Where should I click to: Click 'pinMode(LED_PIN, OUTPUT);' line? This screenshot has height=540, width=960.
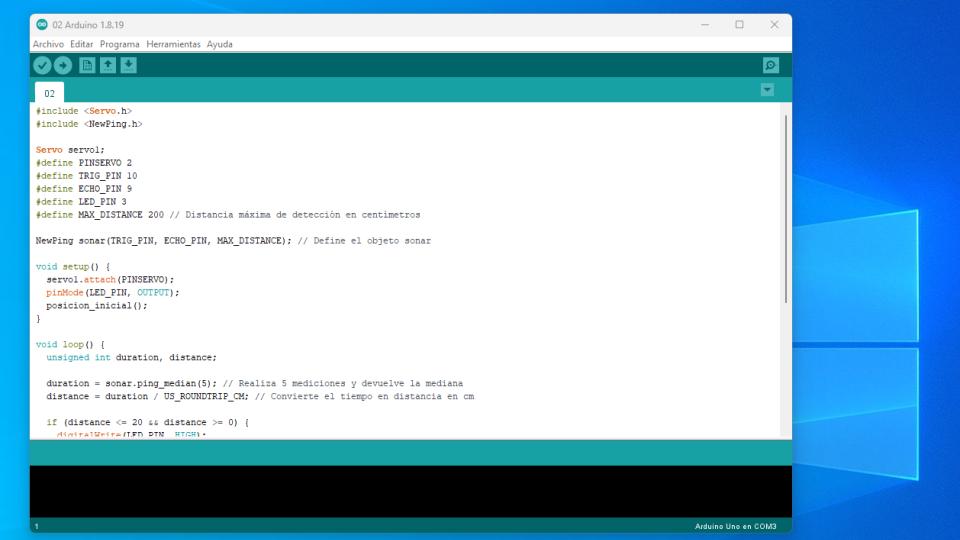coord(113,293)
